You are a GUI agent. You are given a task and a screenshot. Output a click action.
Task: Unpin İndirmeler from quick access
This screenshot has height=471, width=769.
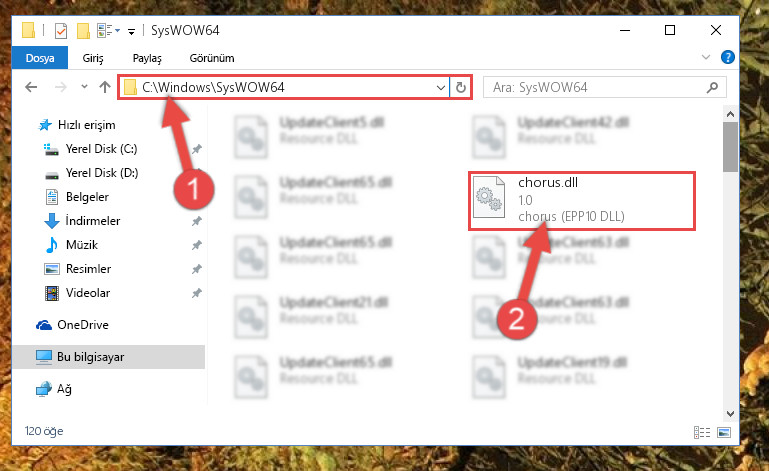click(x=197, y=221)
